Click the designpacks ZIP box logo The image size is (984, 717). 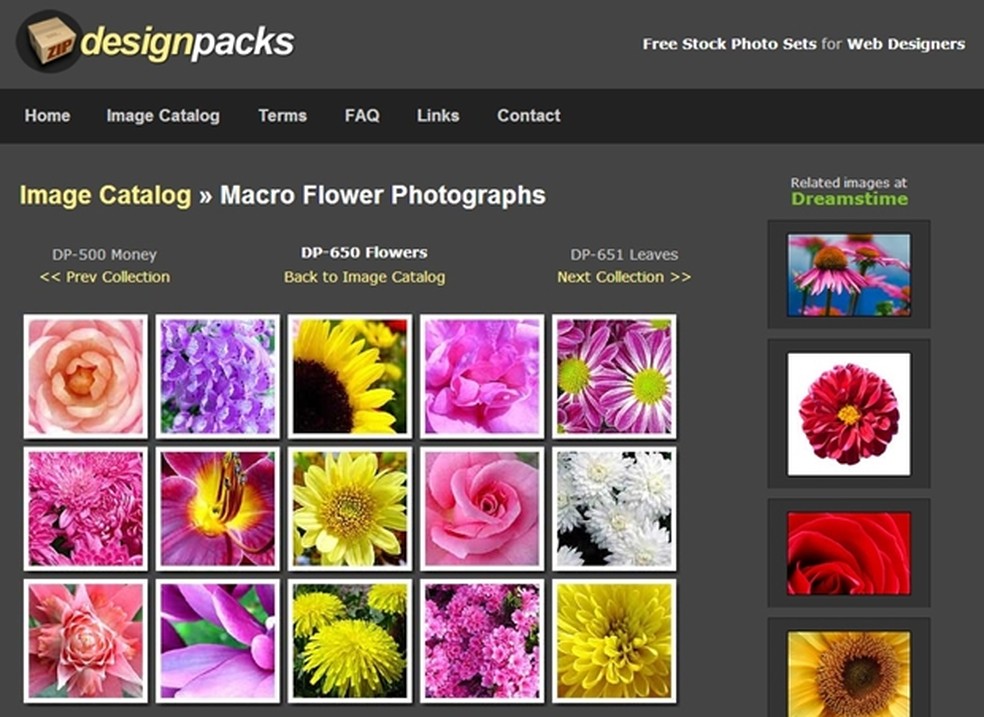click(x=50, y=41)
